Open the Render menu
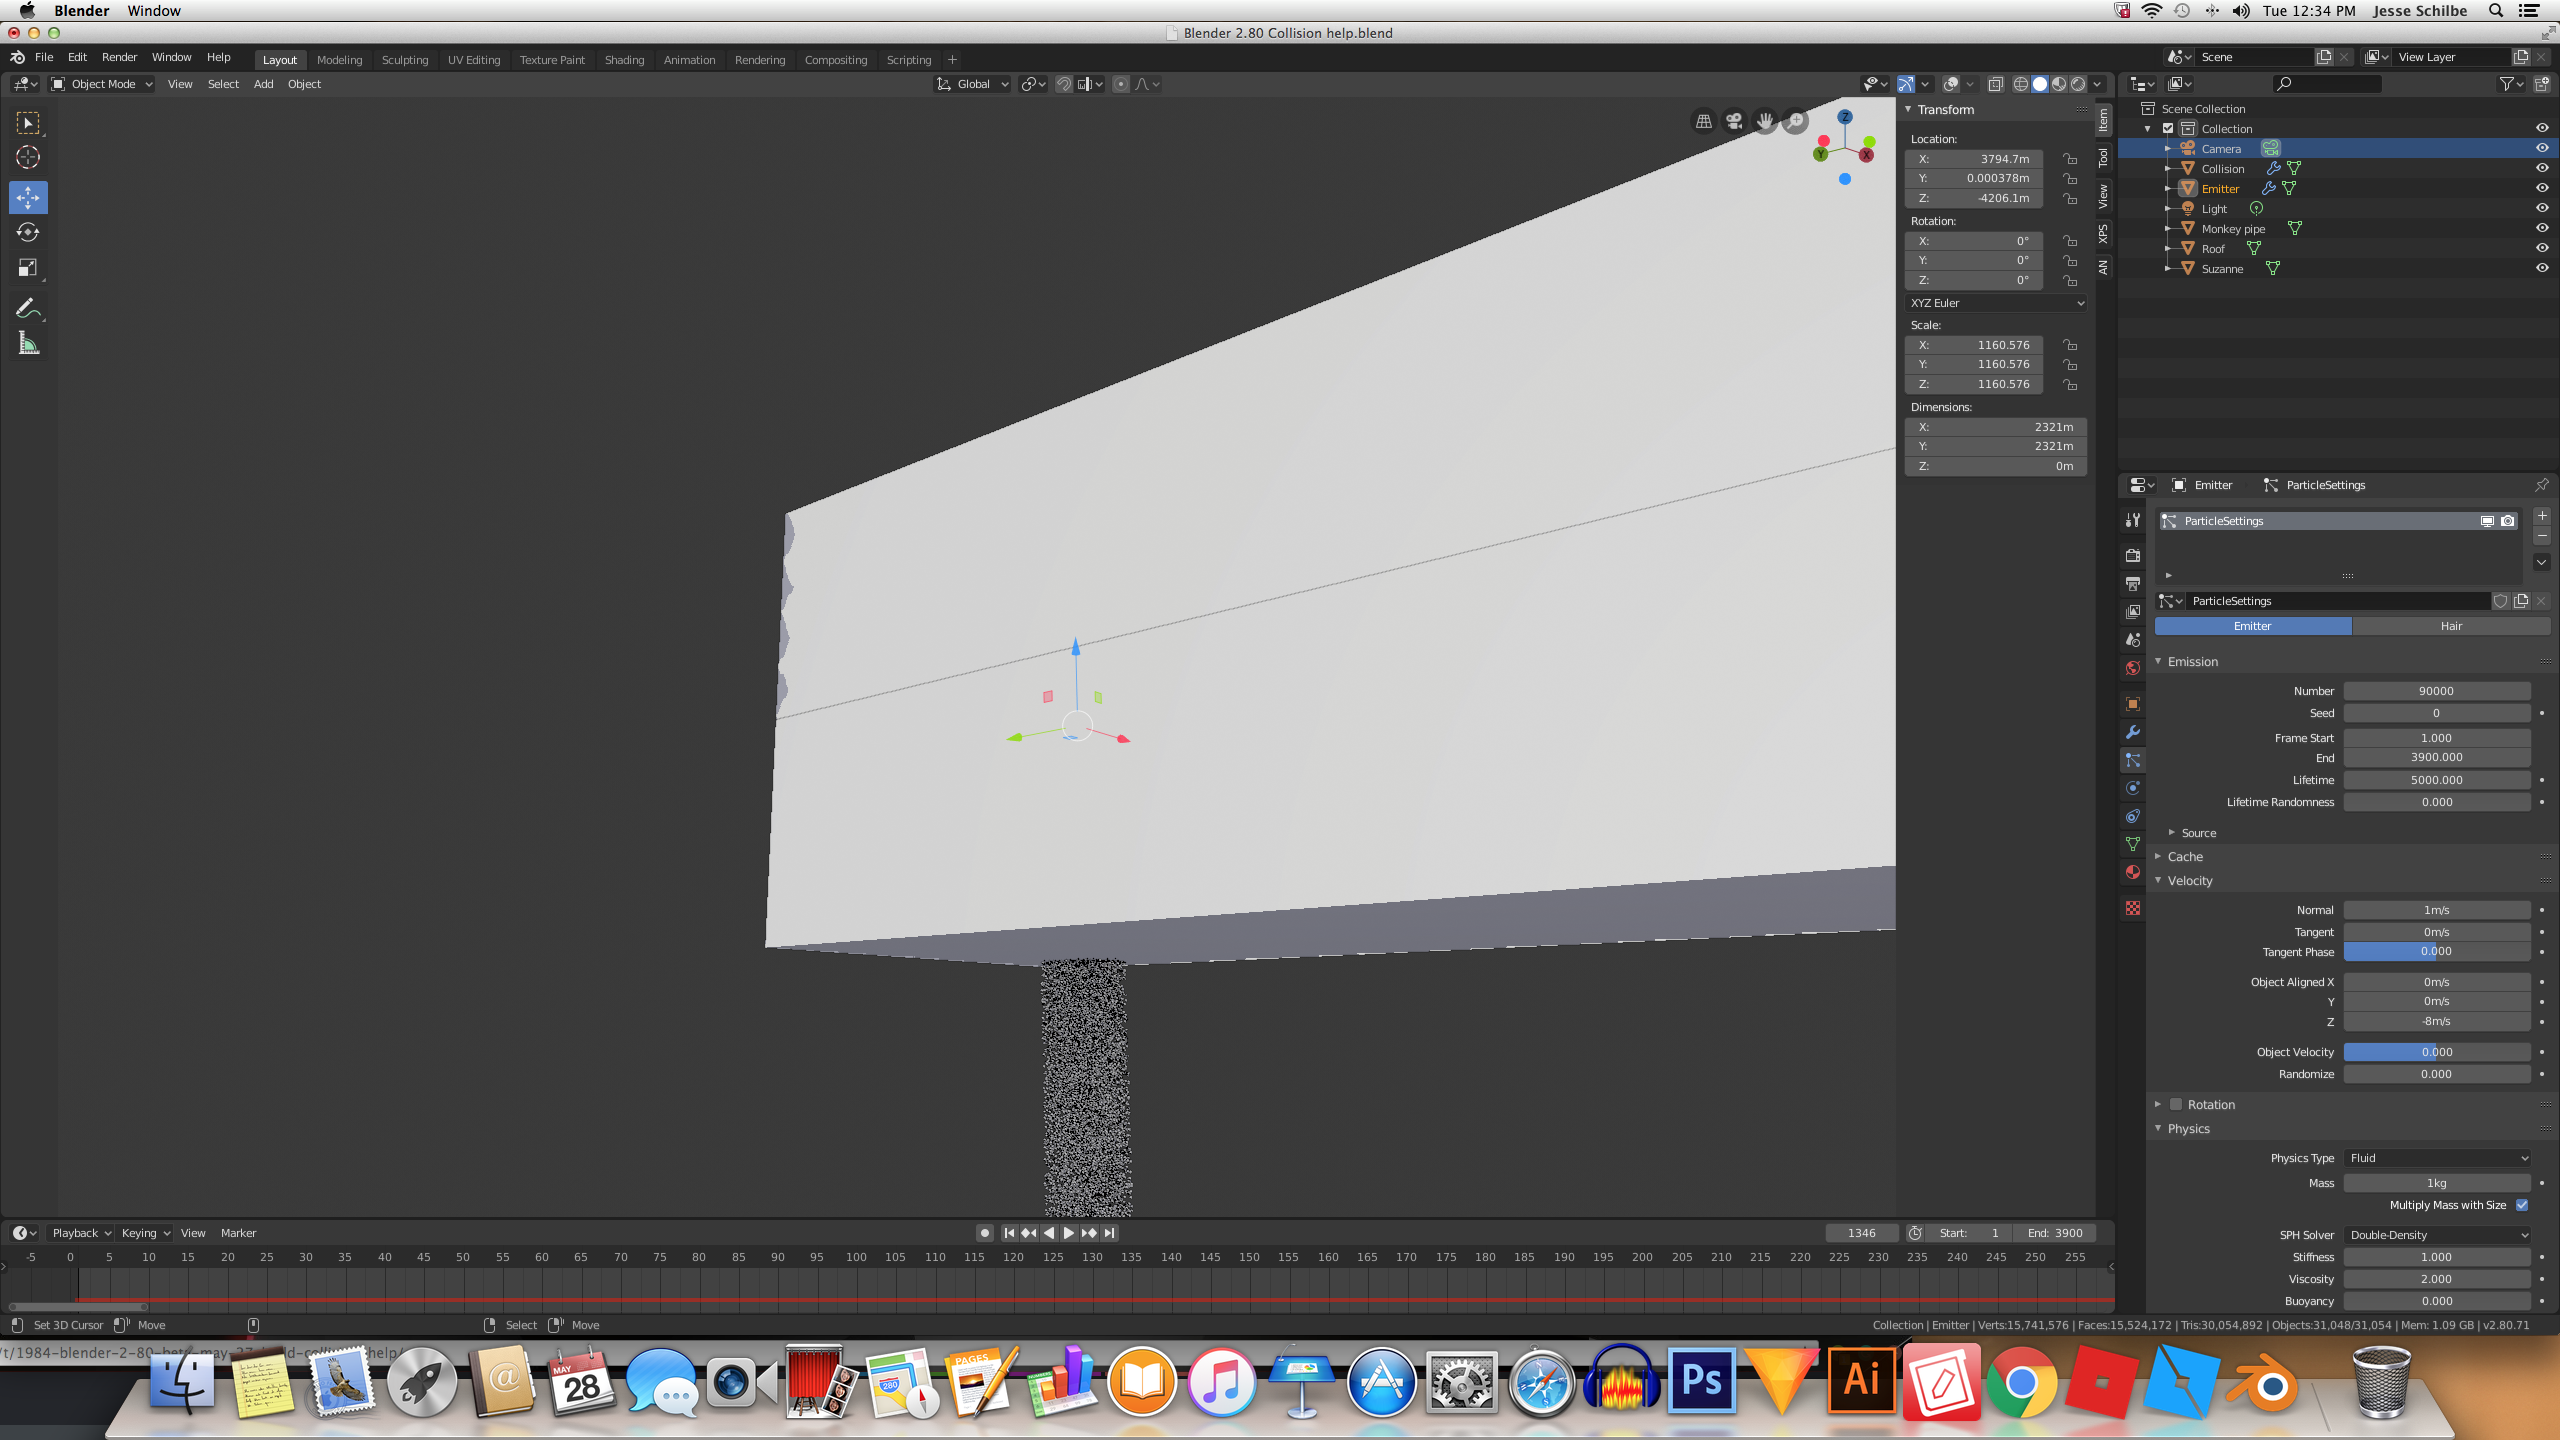The width and height of the screenshot is (2560, 1440). [x=119, y=58]
